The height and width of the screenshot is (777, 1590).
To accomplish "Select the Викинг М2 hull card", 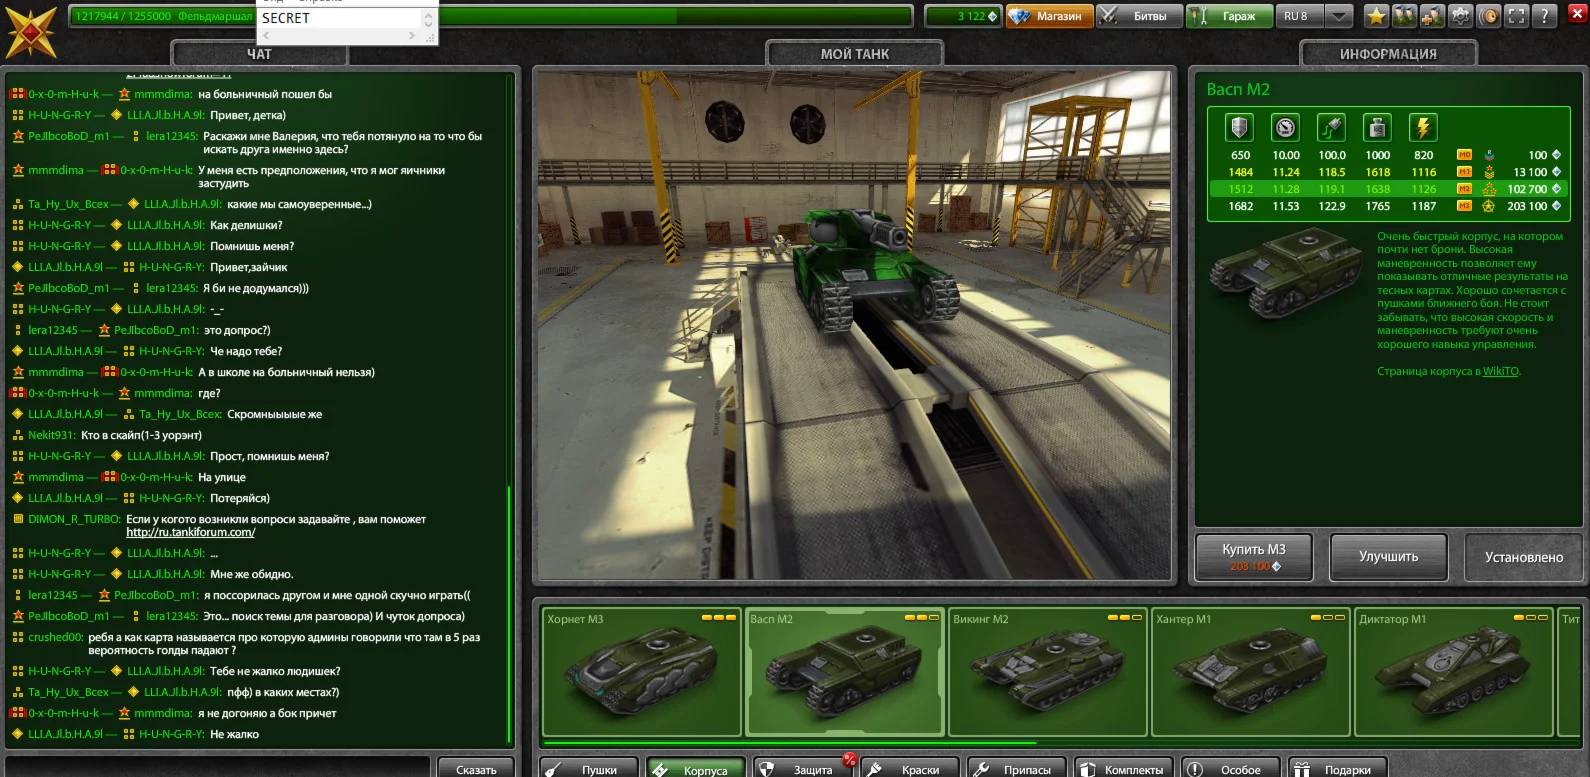I will tap(1047, 671).
